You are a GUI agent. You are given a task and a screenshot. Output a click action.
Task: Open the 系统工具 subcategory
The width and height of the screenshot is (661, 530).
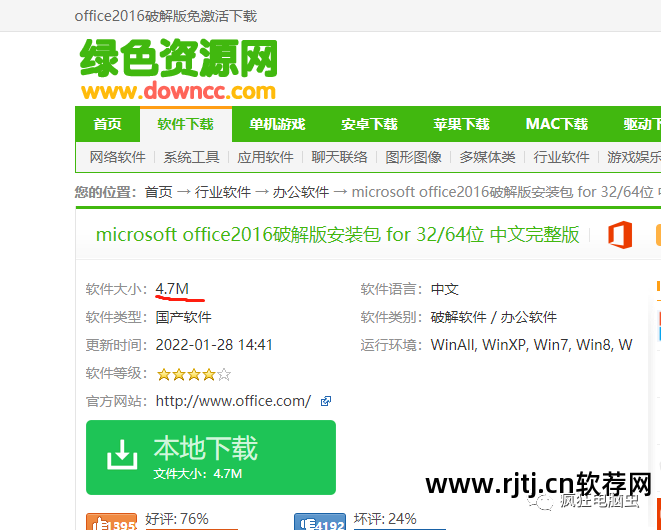[x=191, y=157]
